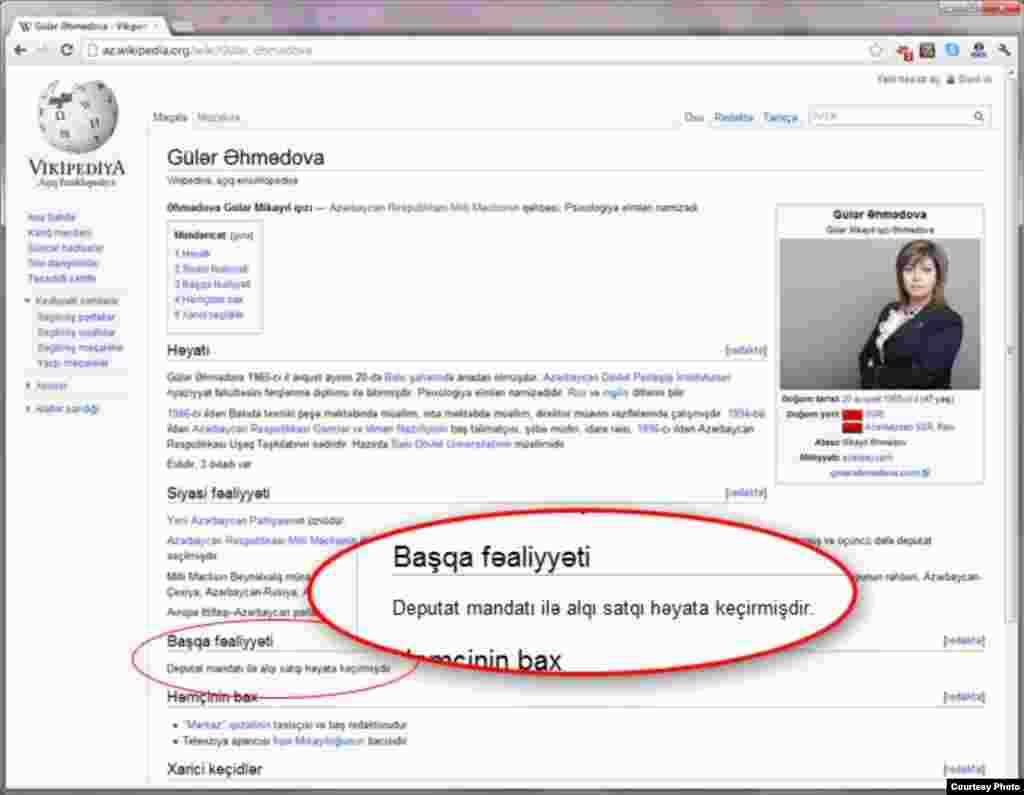
Task: Click the browser back arrow button
Action: coord(19,50)
